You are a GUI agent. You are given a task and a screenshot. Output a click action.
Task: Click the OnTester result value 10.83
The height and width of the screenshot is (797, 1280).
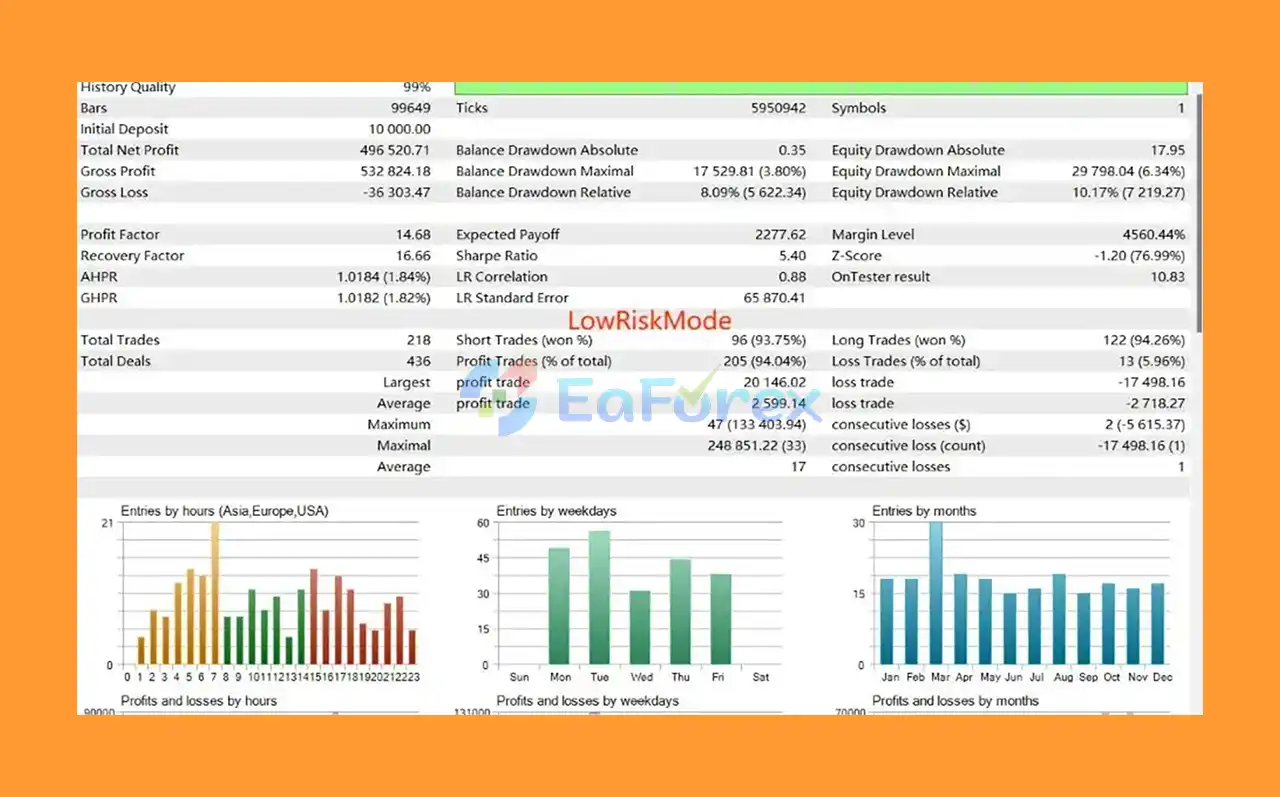(x=1168, y=276)
